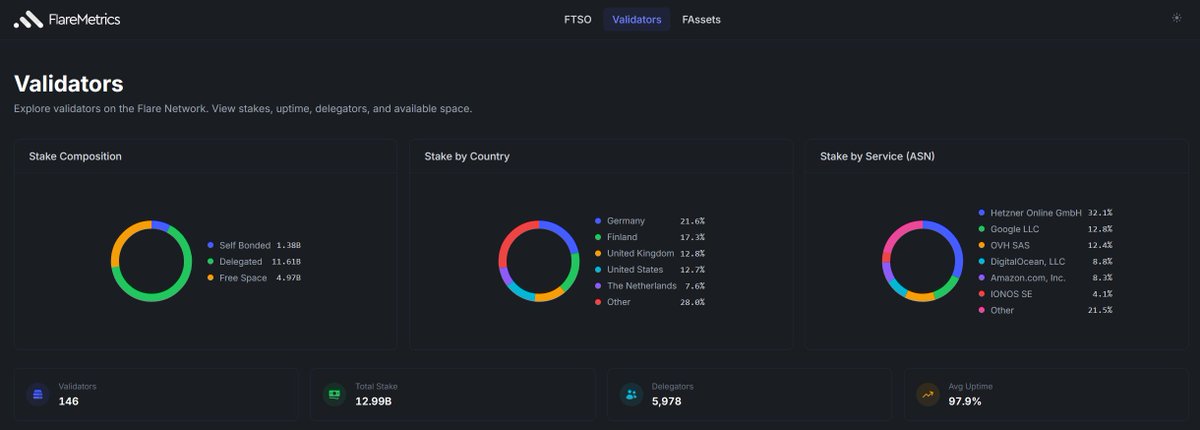The image size is (1200, 430).
Task: Click the Stake by Country donut chart
Action: point(539,261)
